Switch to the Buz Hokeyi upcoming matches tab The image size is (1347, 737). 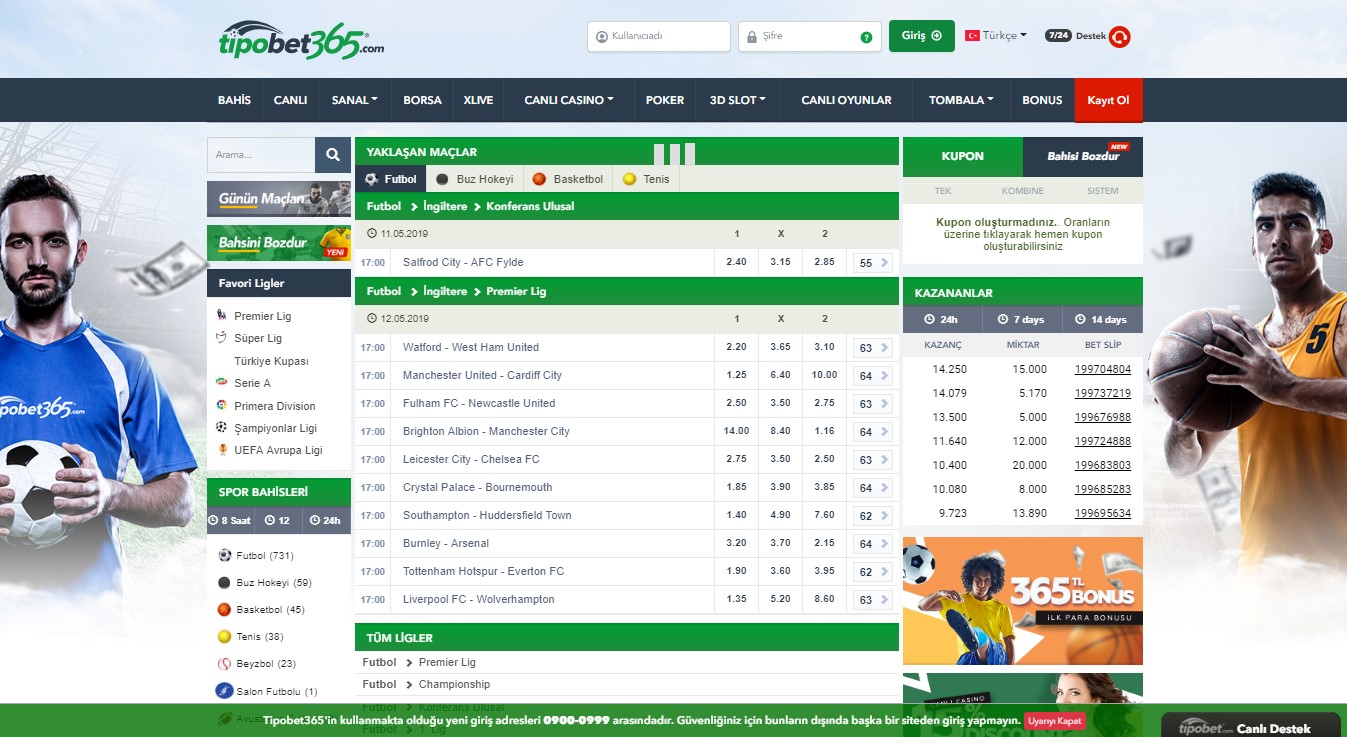pos(475,179)
